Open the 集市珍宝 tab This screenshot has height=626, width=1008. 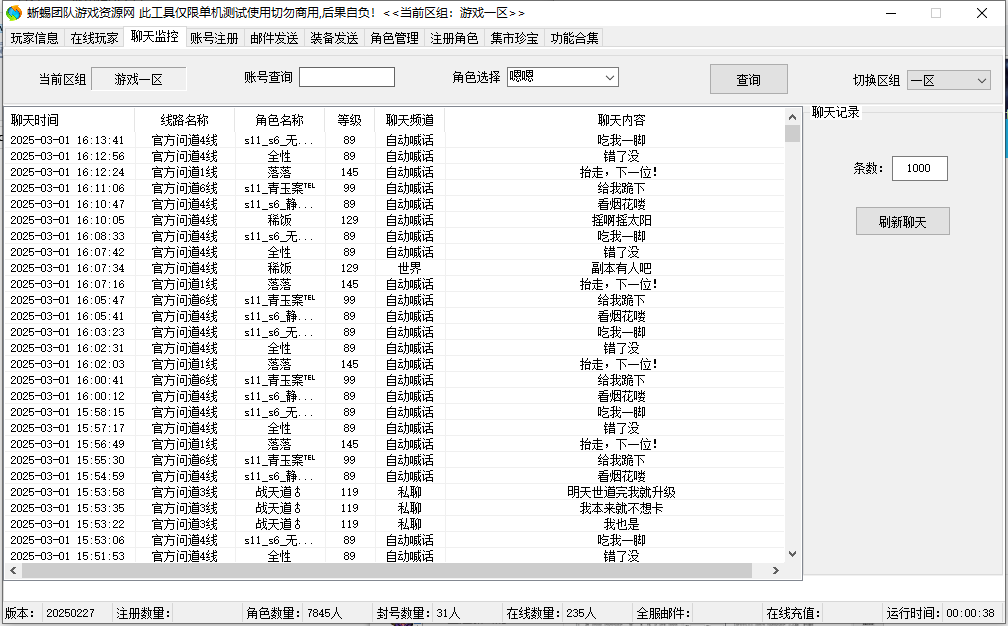(515, 38)
